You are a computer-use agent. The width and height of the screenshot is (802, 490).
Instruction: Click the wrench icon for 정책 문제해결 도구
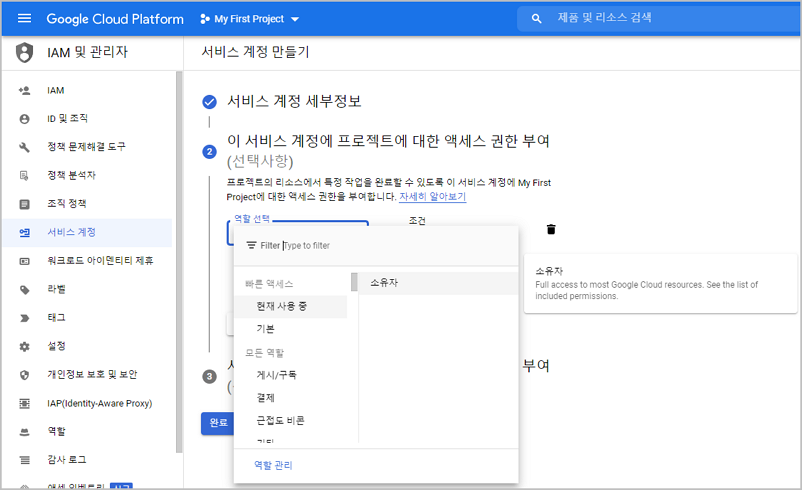24,147
